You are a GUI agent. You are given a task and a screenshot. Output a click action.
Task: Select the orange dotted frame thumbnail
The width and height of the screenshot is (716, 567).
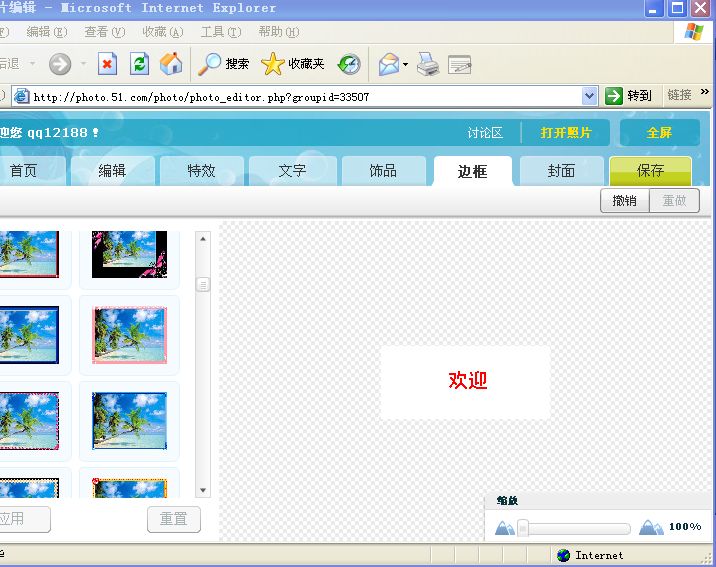(129, 487)
